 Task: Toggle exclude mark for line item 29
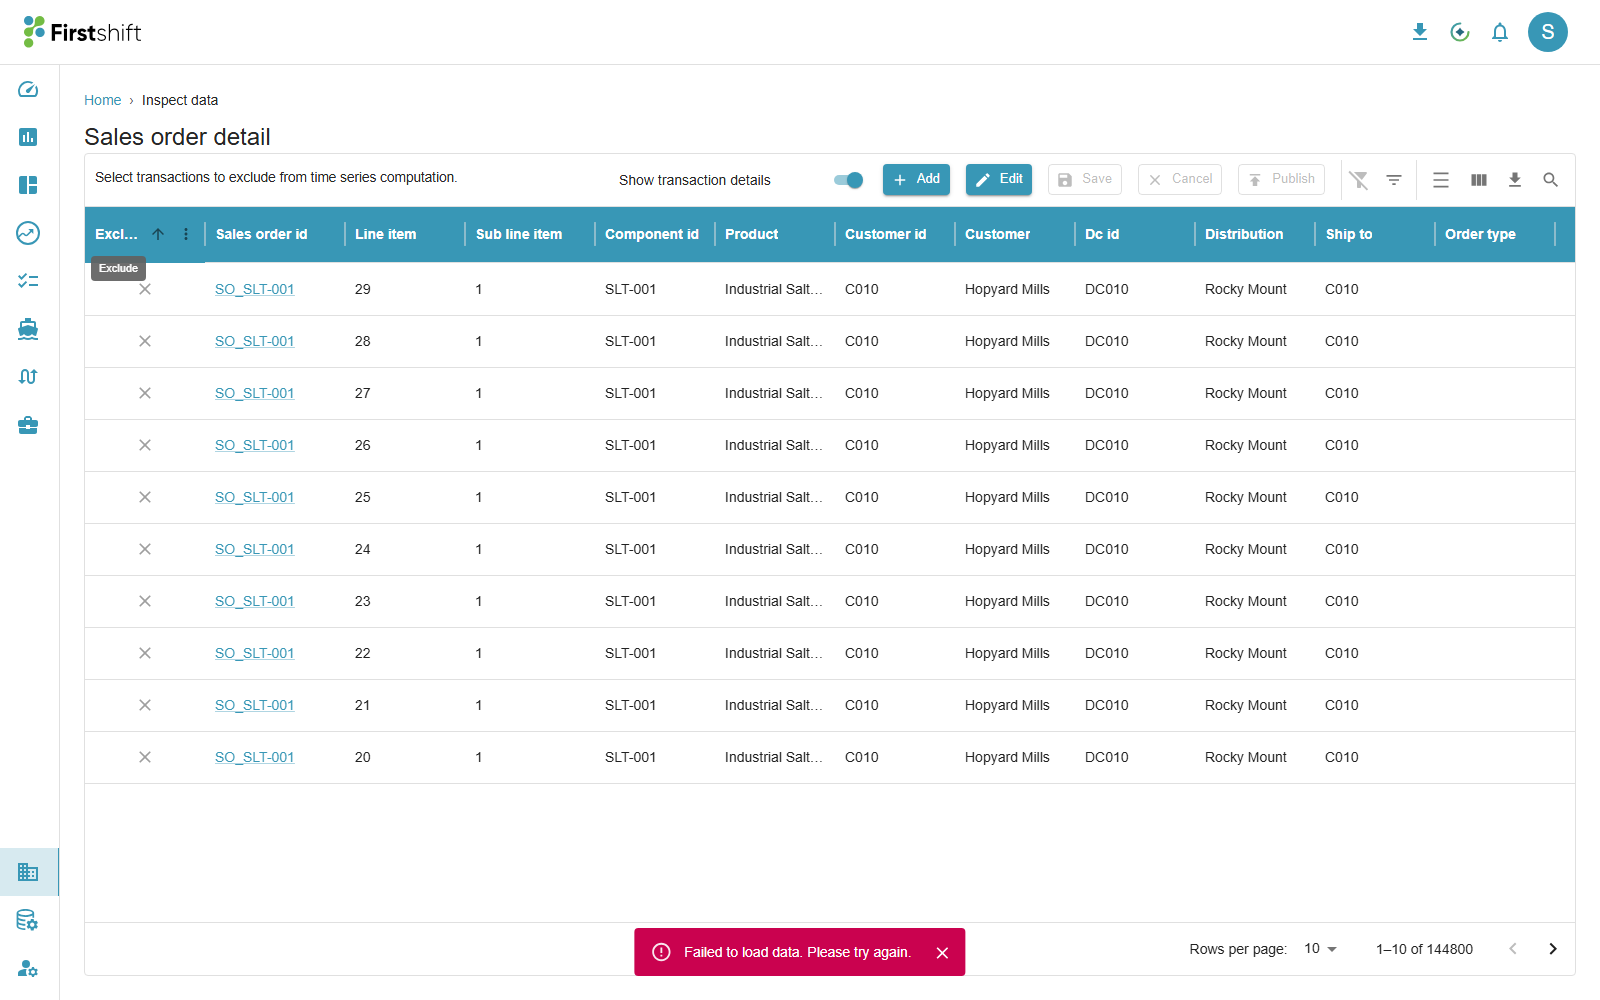[145, 289]
